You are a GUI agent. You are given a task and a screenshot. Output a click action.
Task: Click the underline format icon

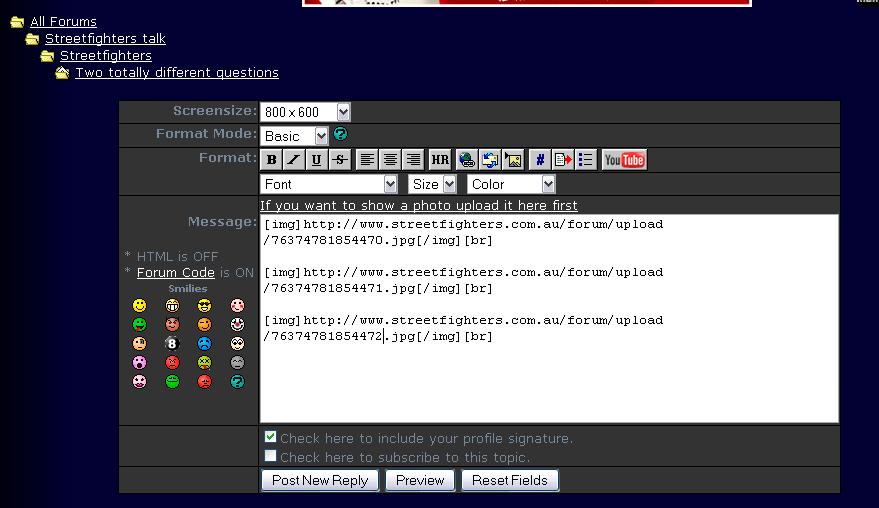317,160
